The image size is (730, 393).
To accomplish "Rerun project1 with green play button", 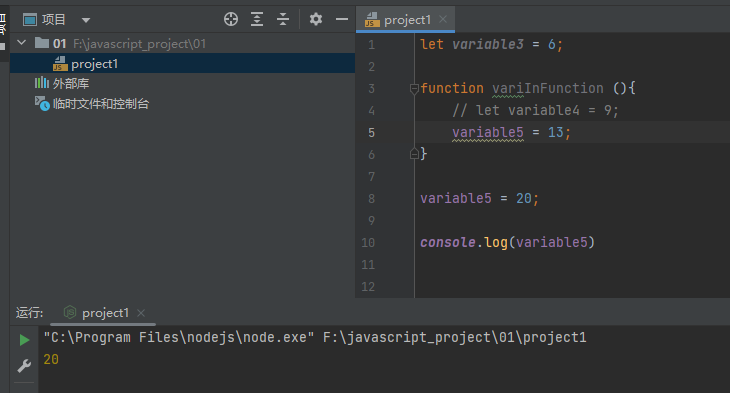I will (24, 340).
